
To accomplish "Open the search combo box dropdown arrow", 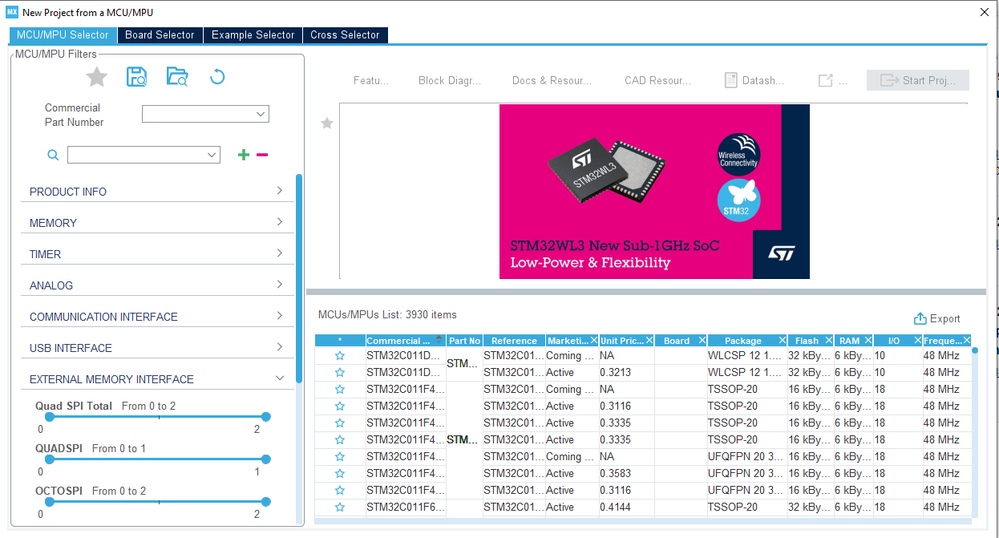I will [212, 155].
